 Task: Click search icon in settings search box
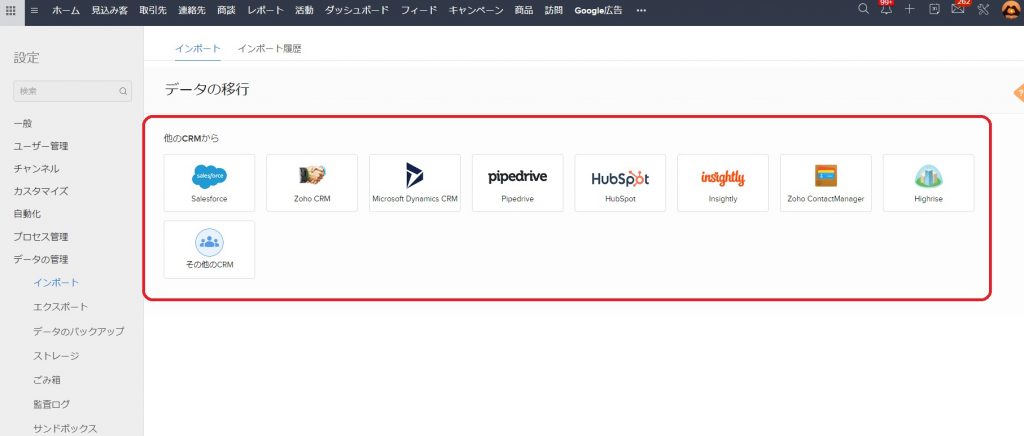123,91
